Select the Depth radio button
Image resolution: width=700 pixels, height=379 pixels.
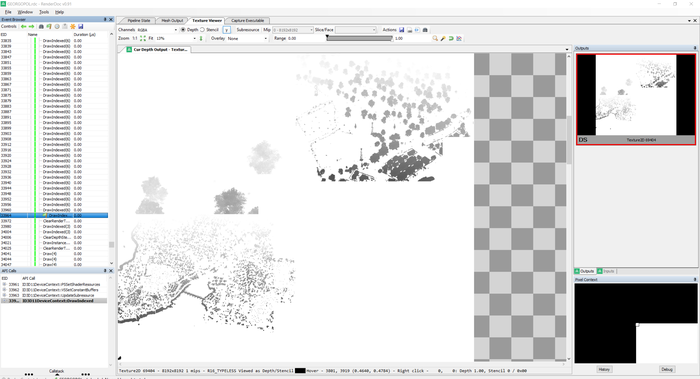point(183,30)
